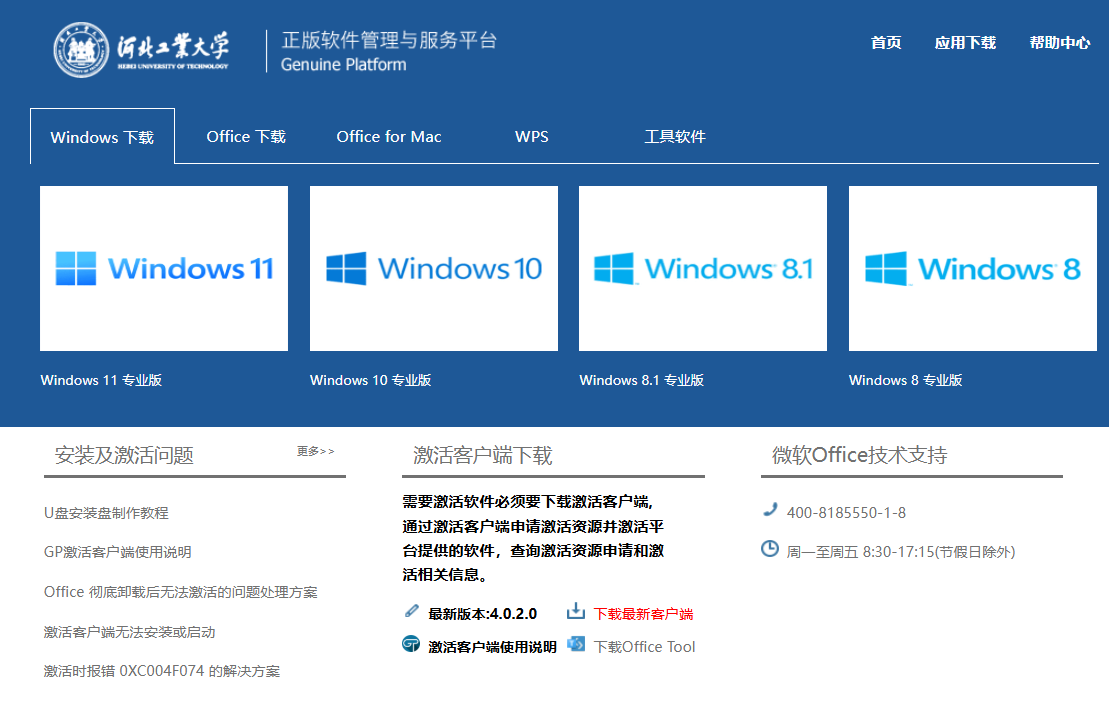Viewport: 1109px width, 714px height.
Task: Click the Windows 11 product logo image
Action: (x=163, y=267)
